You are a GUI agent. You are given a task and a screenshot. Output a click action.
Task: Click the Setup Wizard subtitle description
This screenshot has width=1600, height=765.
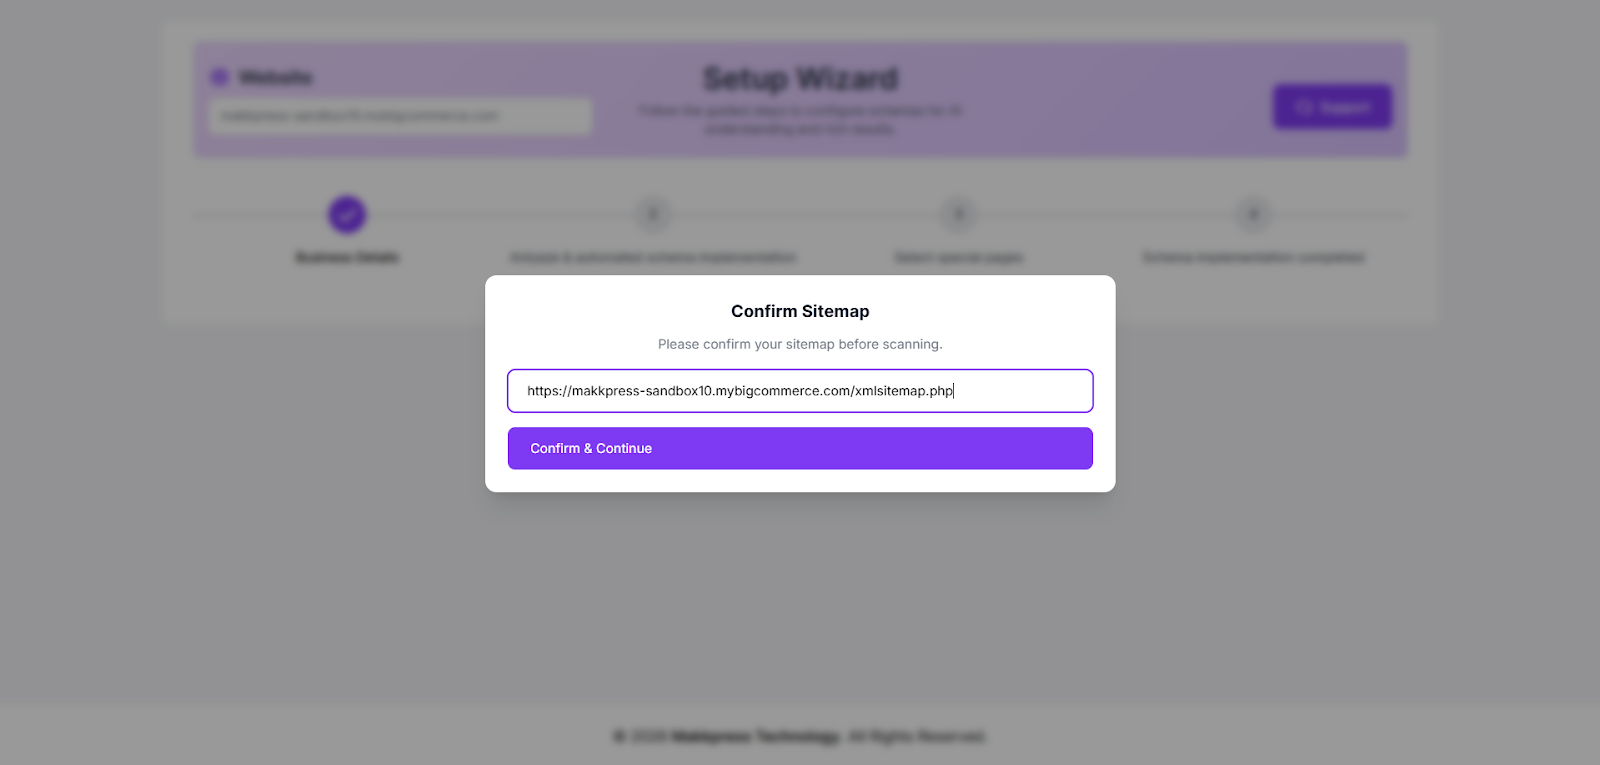pos(800,119)
